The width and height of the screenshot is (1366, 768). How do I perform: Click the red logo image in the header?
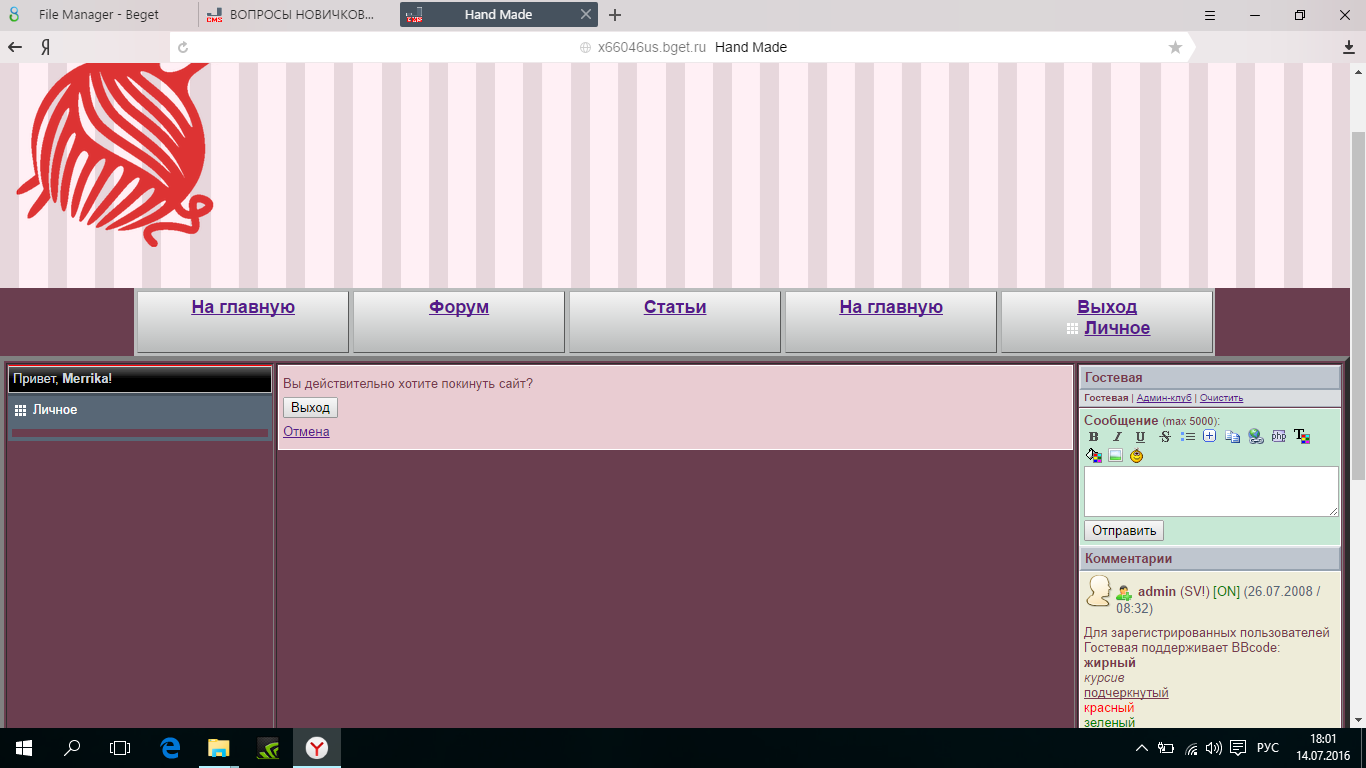pos(115,155)
